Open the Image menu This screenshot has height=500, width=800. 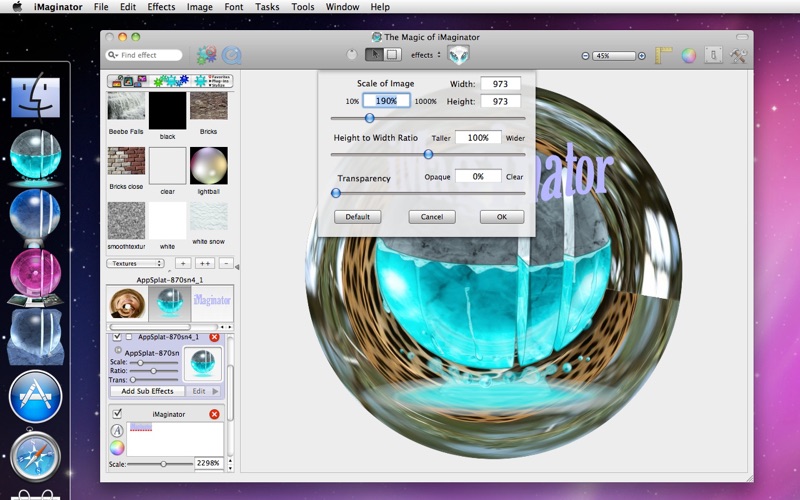[x=199, y=7]
